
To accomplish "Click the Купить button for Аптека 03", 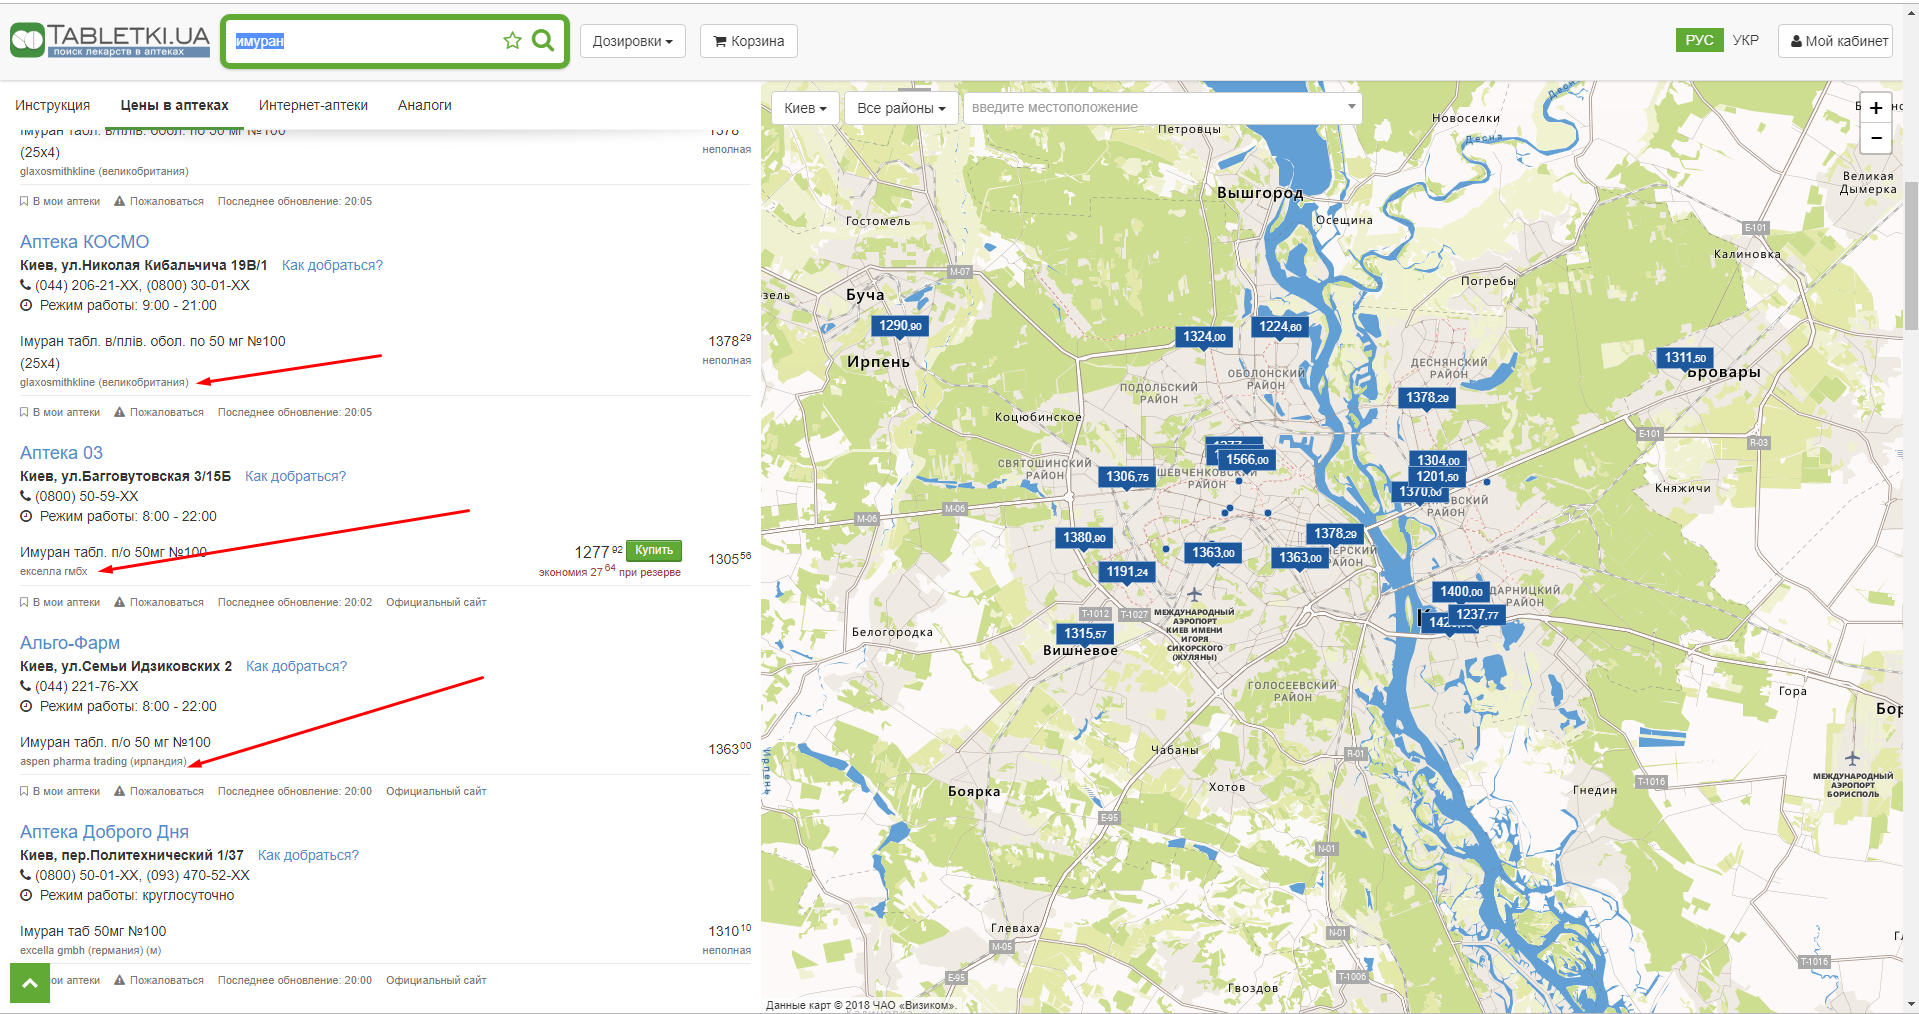I will (654, 550).
